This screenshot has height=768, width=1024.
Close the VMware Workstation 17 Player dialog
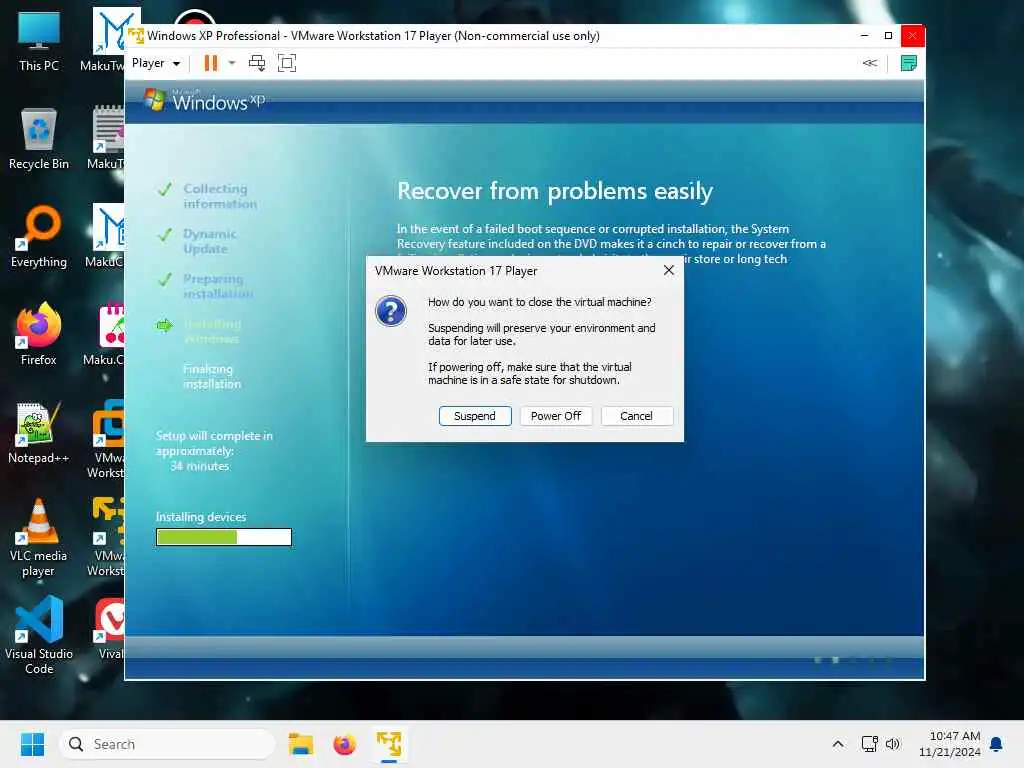point(669,270)
